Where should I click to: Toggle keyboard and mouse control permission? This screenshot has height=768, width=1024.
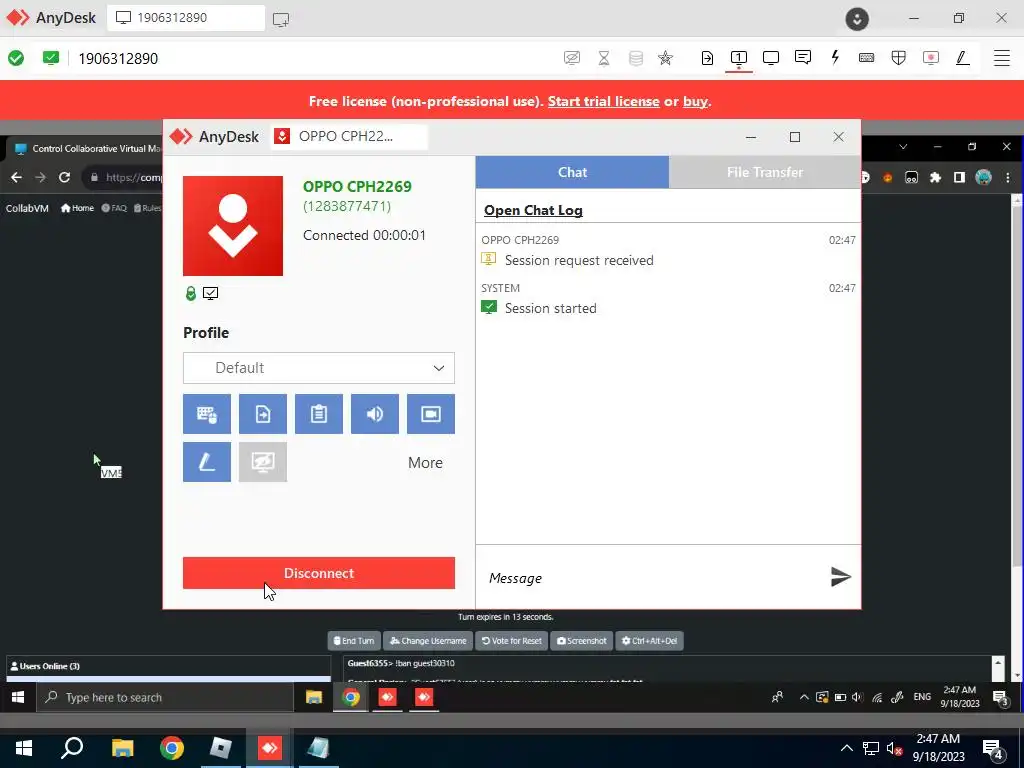[207, 414]
